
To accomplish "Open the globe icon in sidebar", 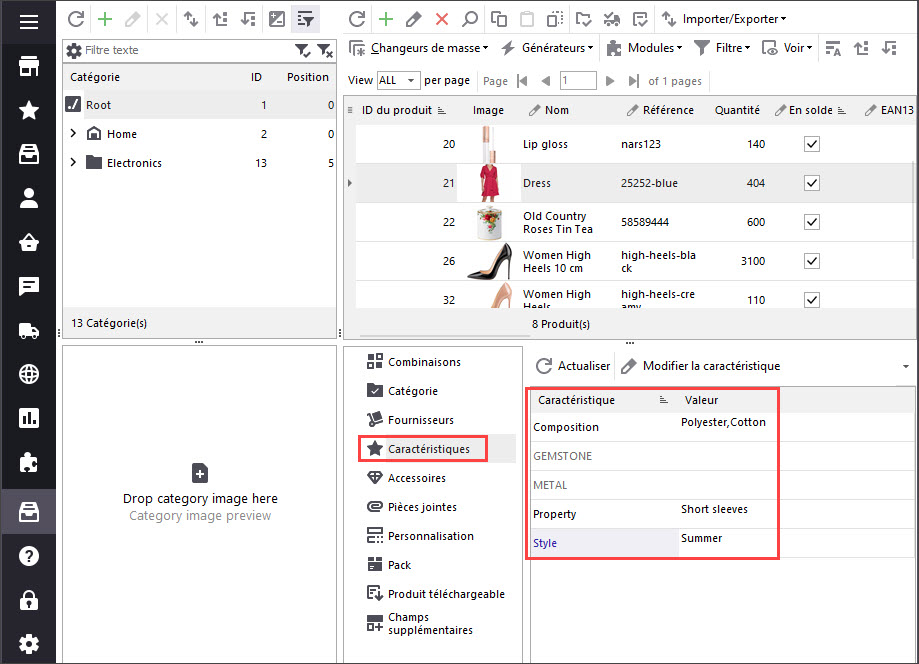I will pos(29,374).
